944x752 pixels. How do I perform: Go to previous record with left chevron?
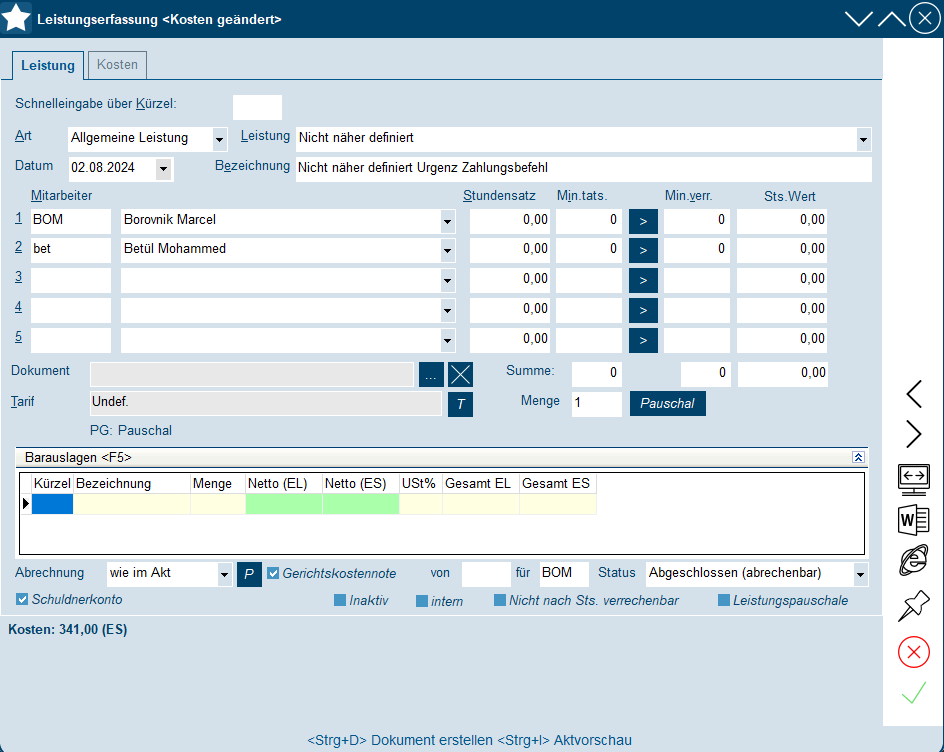[914, 394]
